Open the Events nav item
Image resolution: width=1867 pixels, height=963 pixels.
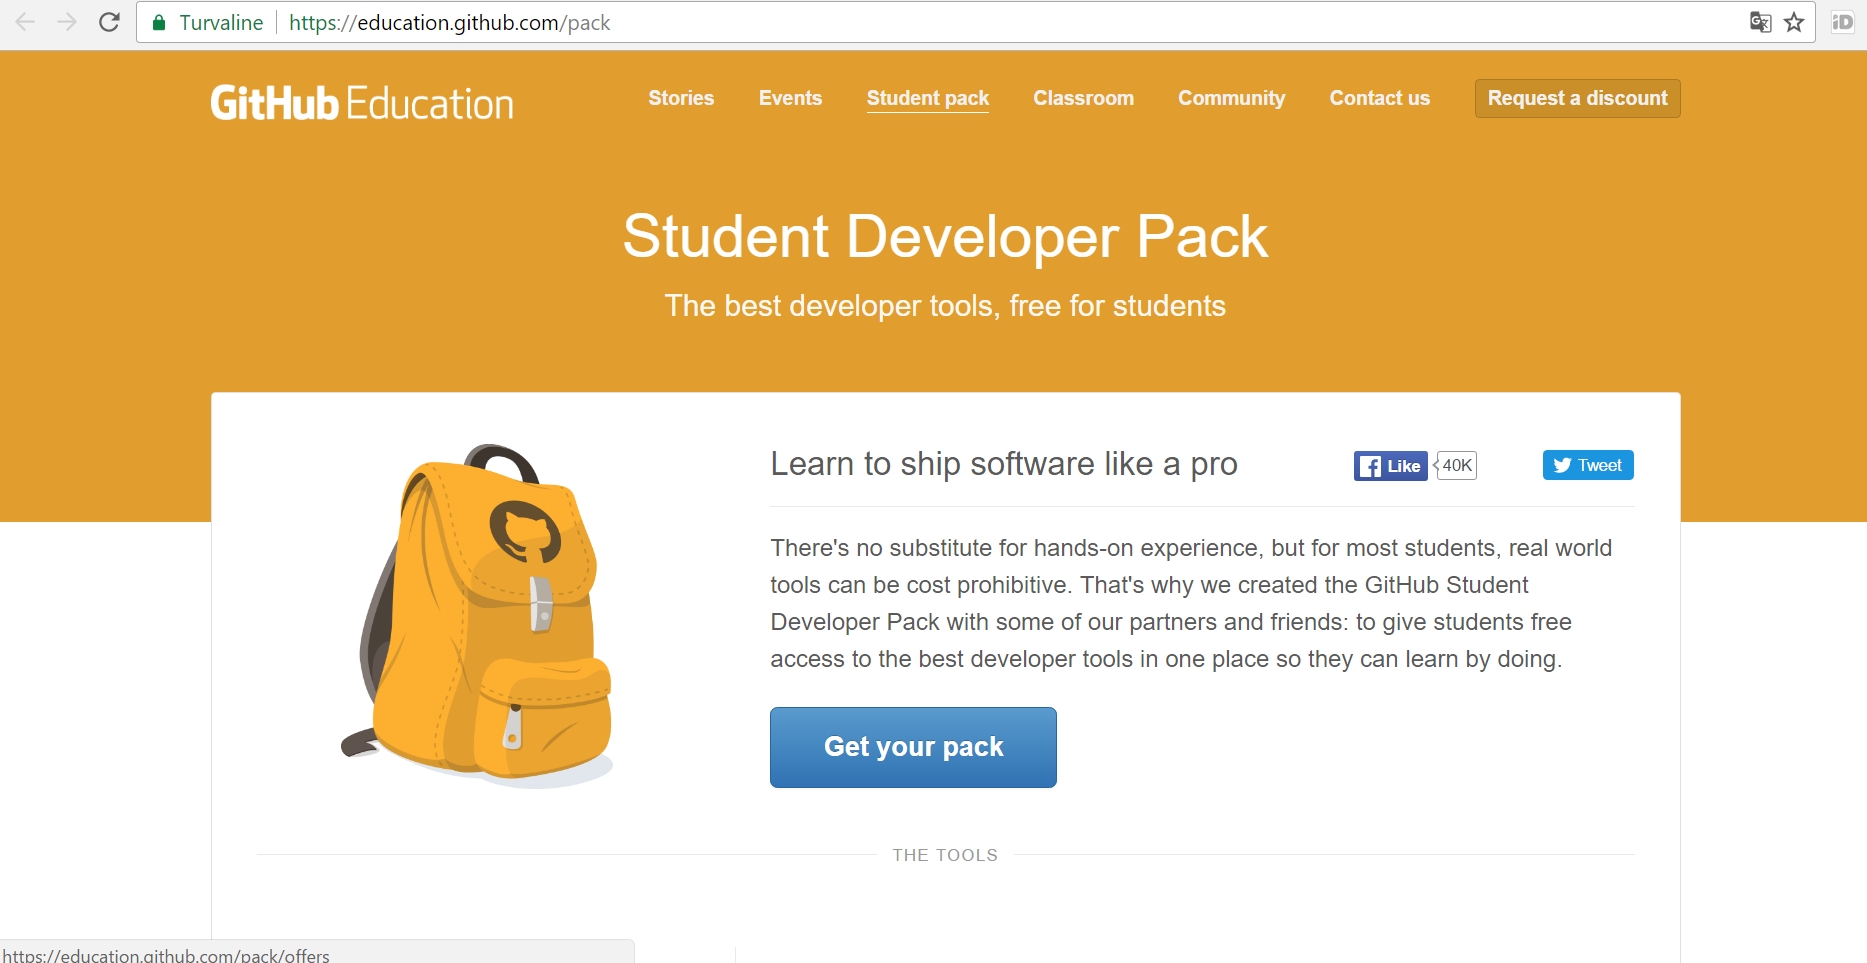(x=790, y=98)
